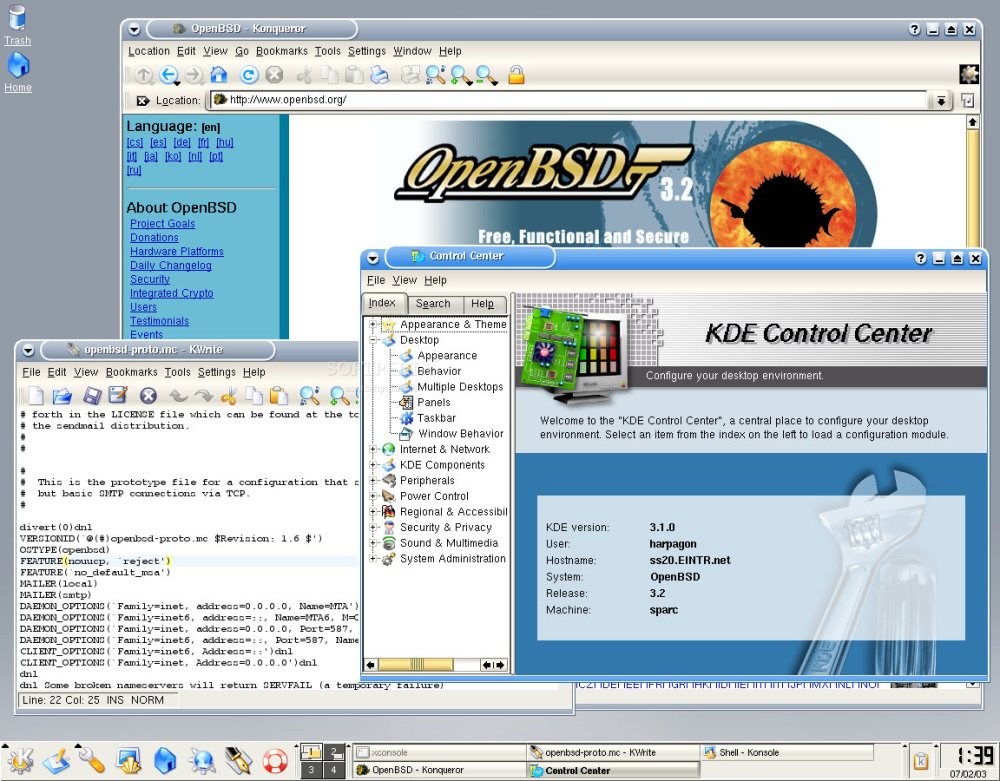The height and width of the screenshot is (781, 1000).
Task: Go up one level in Konqueror
Action: (x=143, y=75)
